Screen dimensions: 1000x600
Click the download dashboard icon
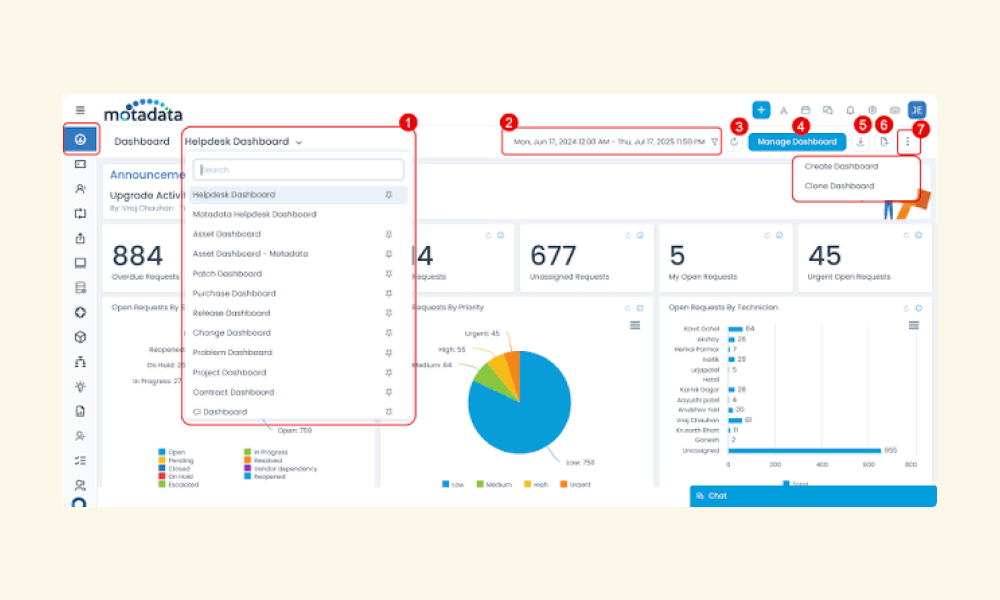point(860,142)
